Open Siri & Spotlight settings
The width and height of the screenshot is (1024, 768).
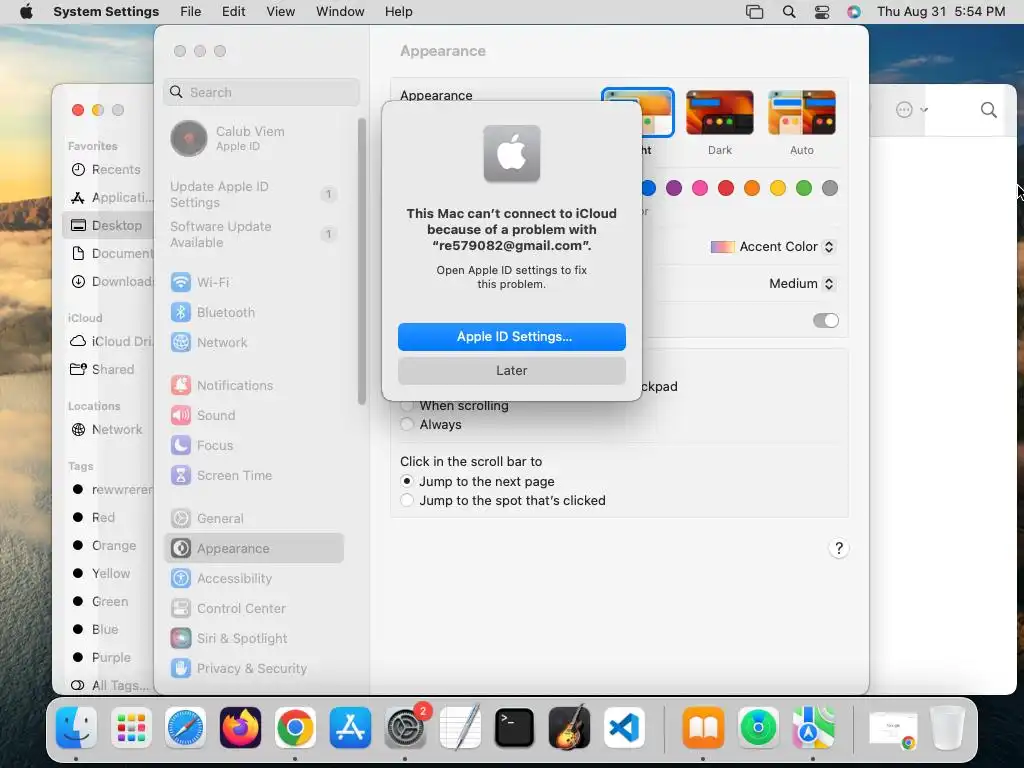coord(253,639)
